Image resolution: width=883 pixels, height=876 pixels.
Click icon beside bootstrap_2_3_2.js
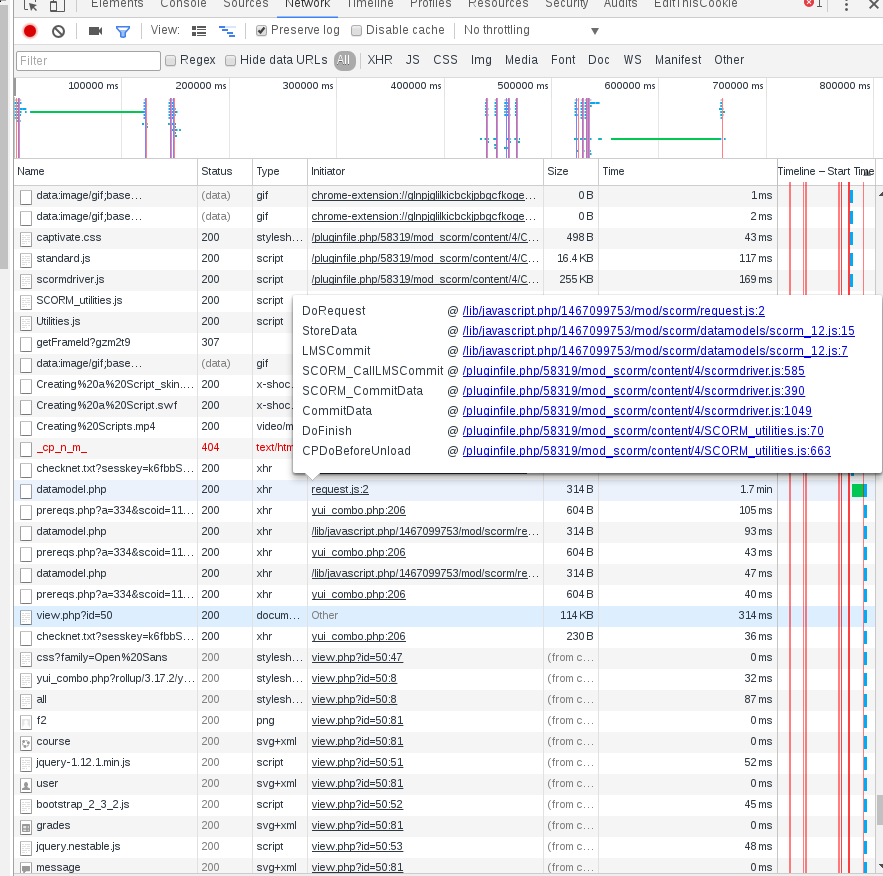[x=25, y=806]
